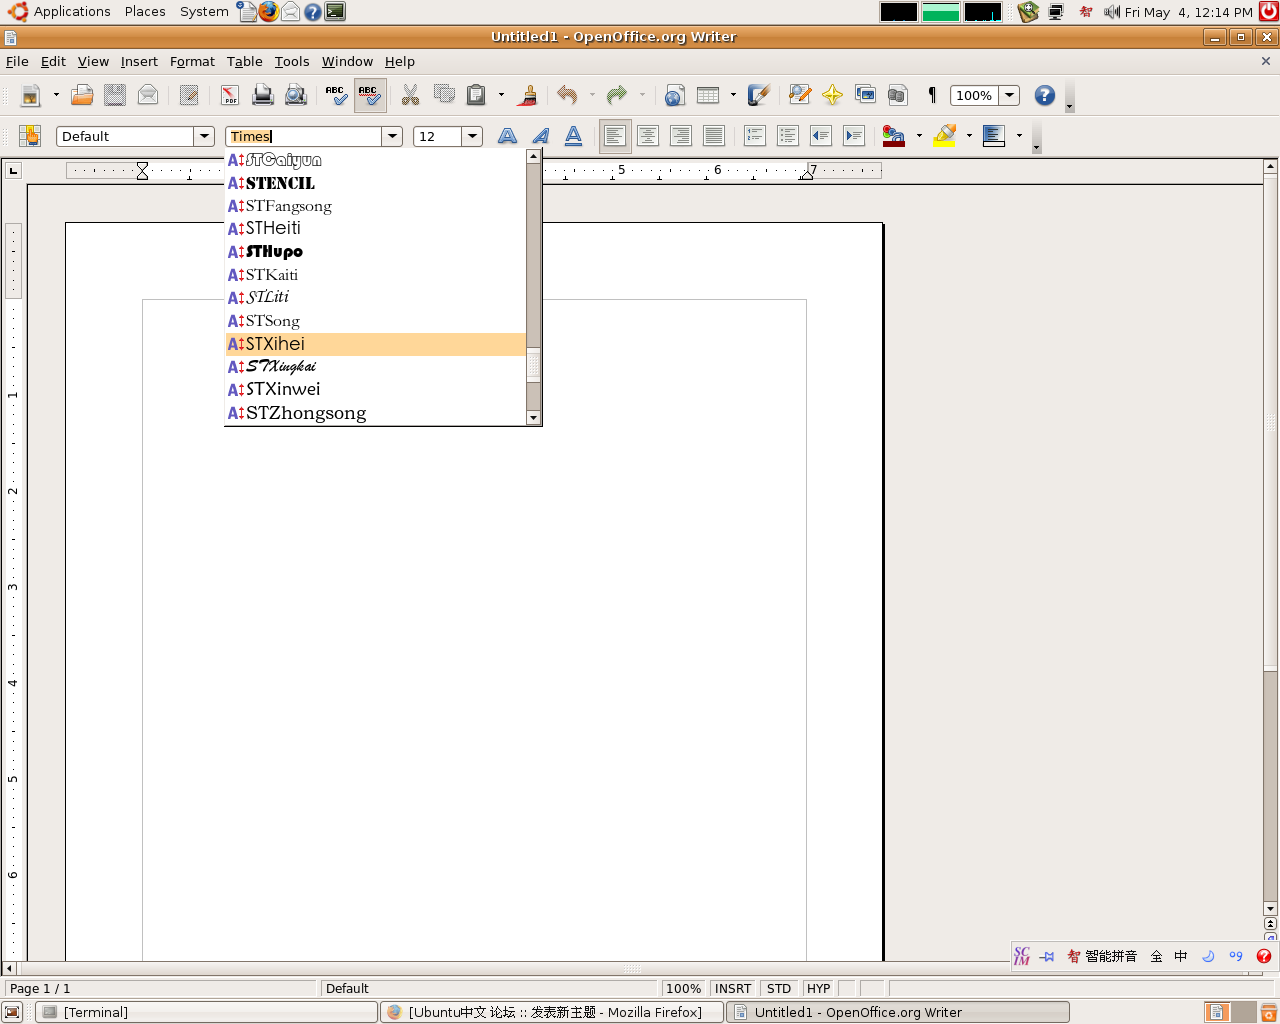Viewport: 1280px width, 1024px height.
Task: Run Spelling and Grammar check icon
Action: point(337,95)
